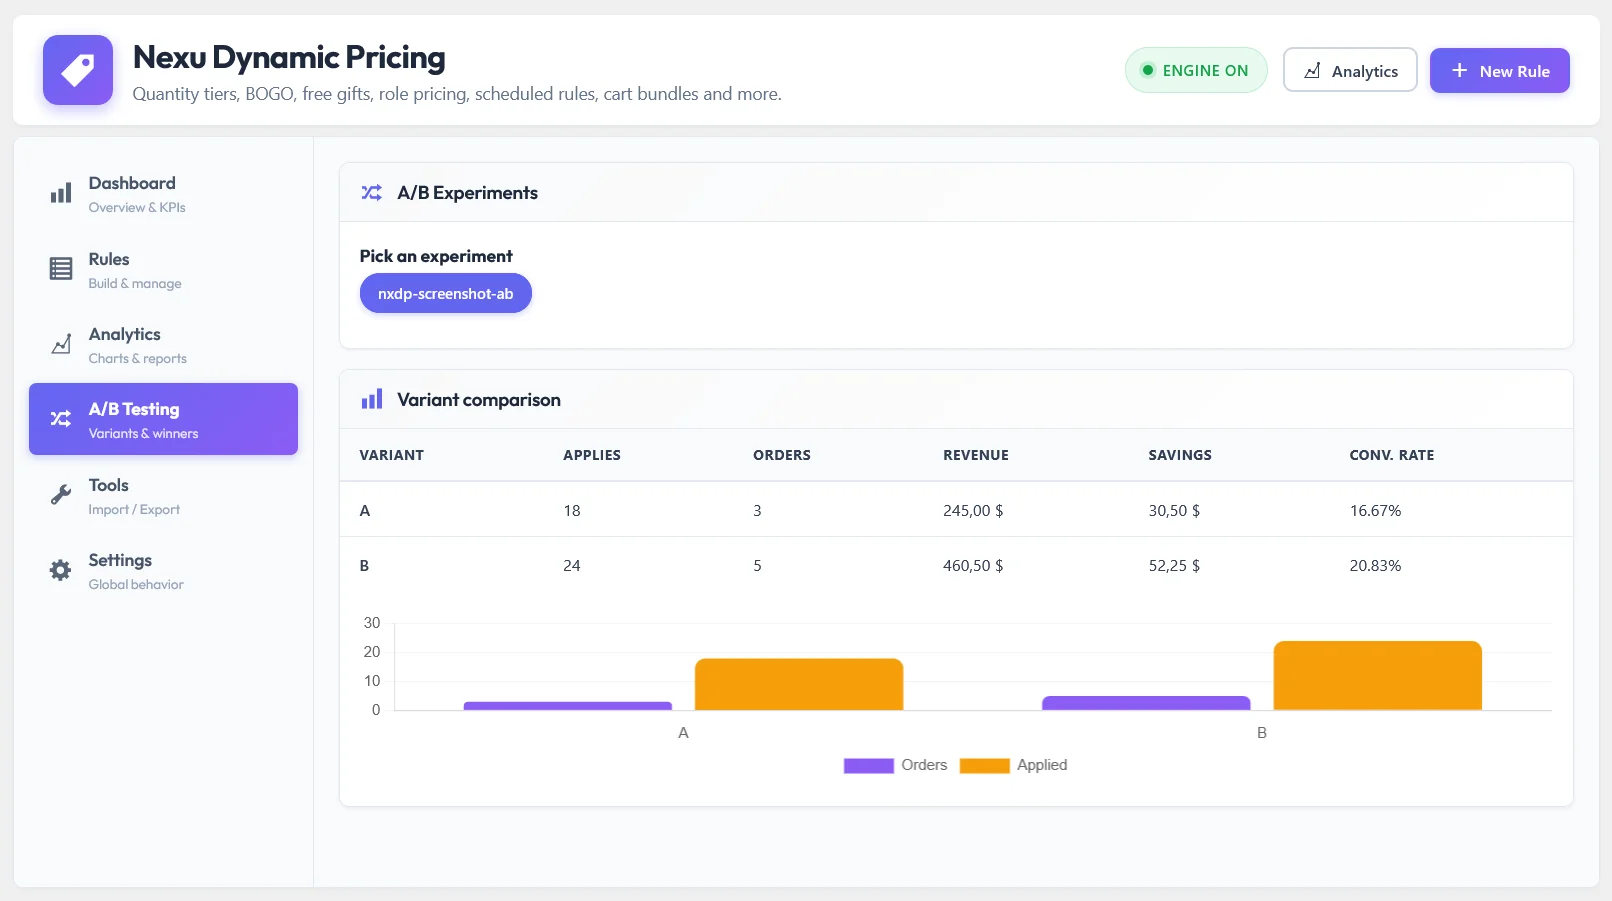Click the APPLIES column header

click(592, 455)
